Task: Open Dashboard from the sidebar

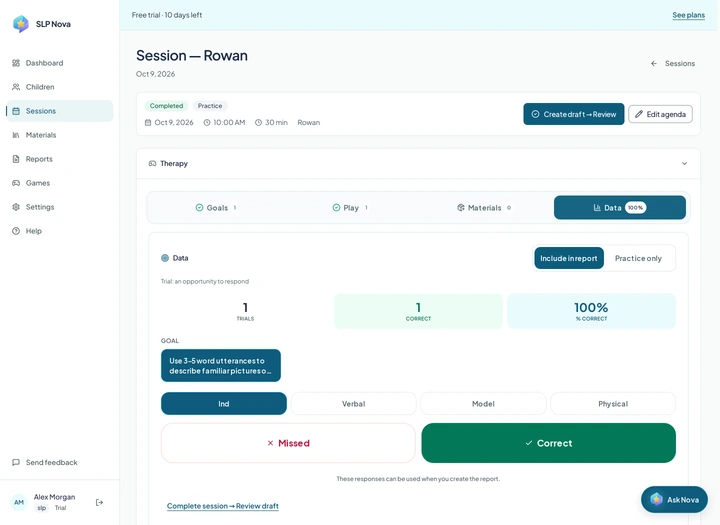Action: [60, 63]
